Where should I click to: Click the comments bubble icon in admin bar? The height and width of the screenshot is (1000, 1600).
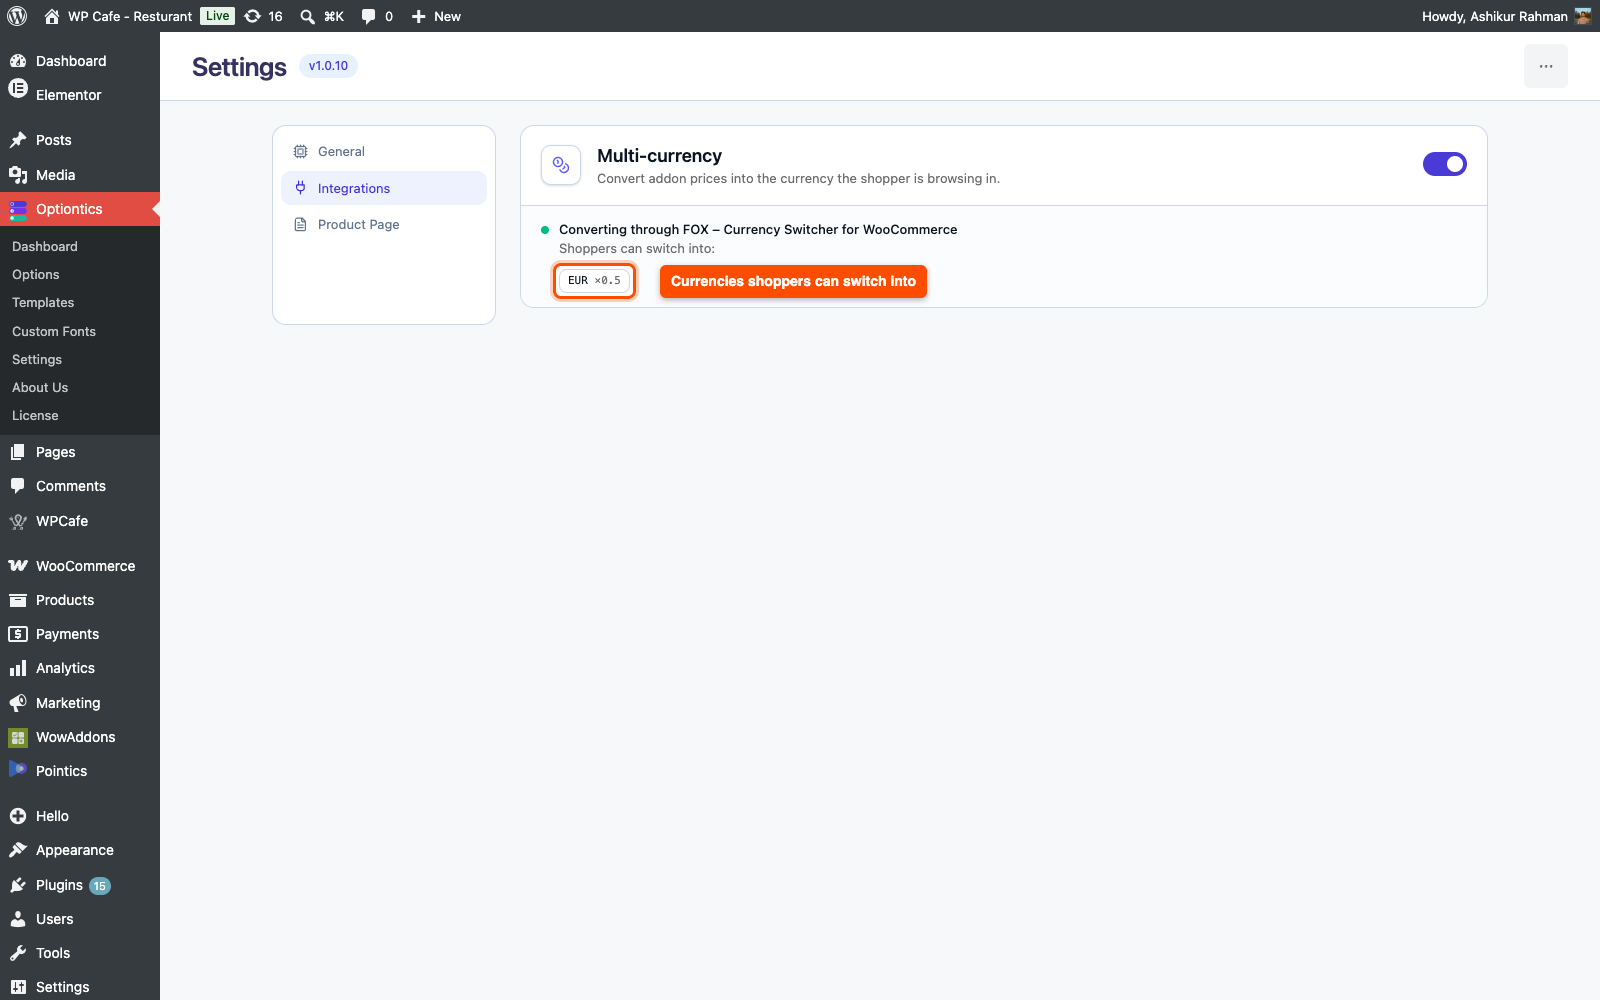(369, 16)
